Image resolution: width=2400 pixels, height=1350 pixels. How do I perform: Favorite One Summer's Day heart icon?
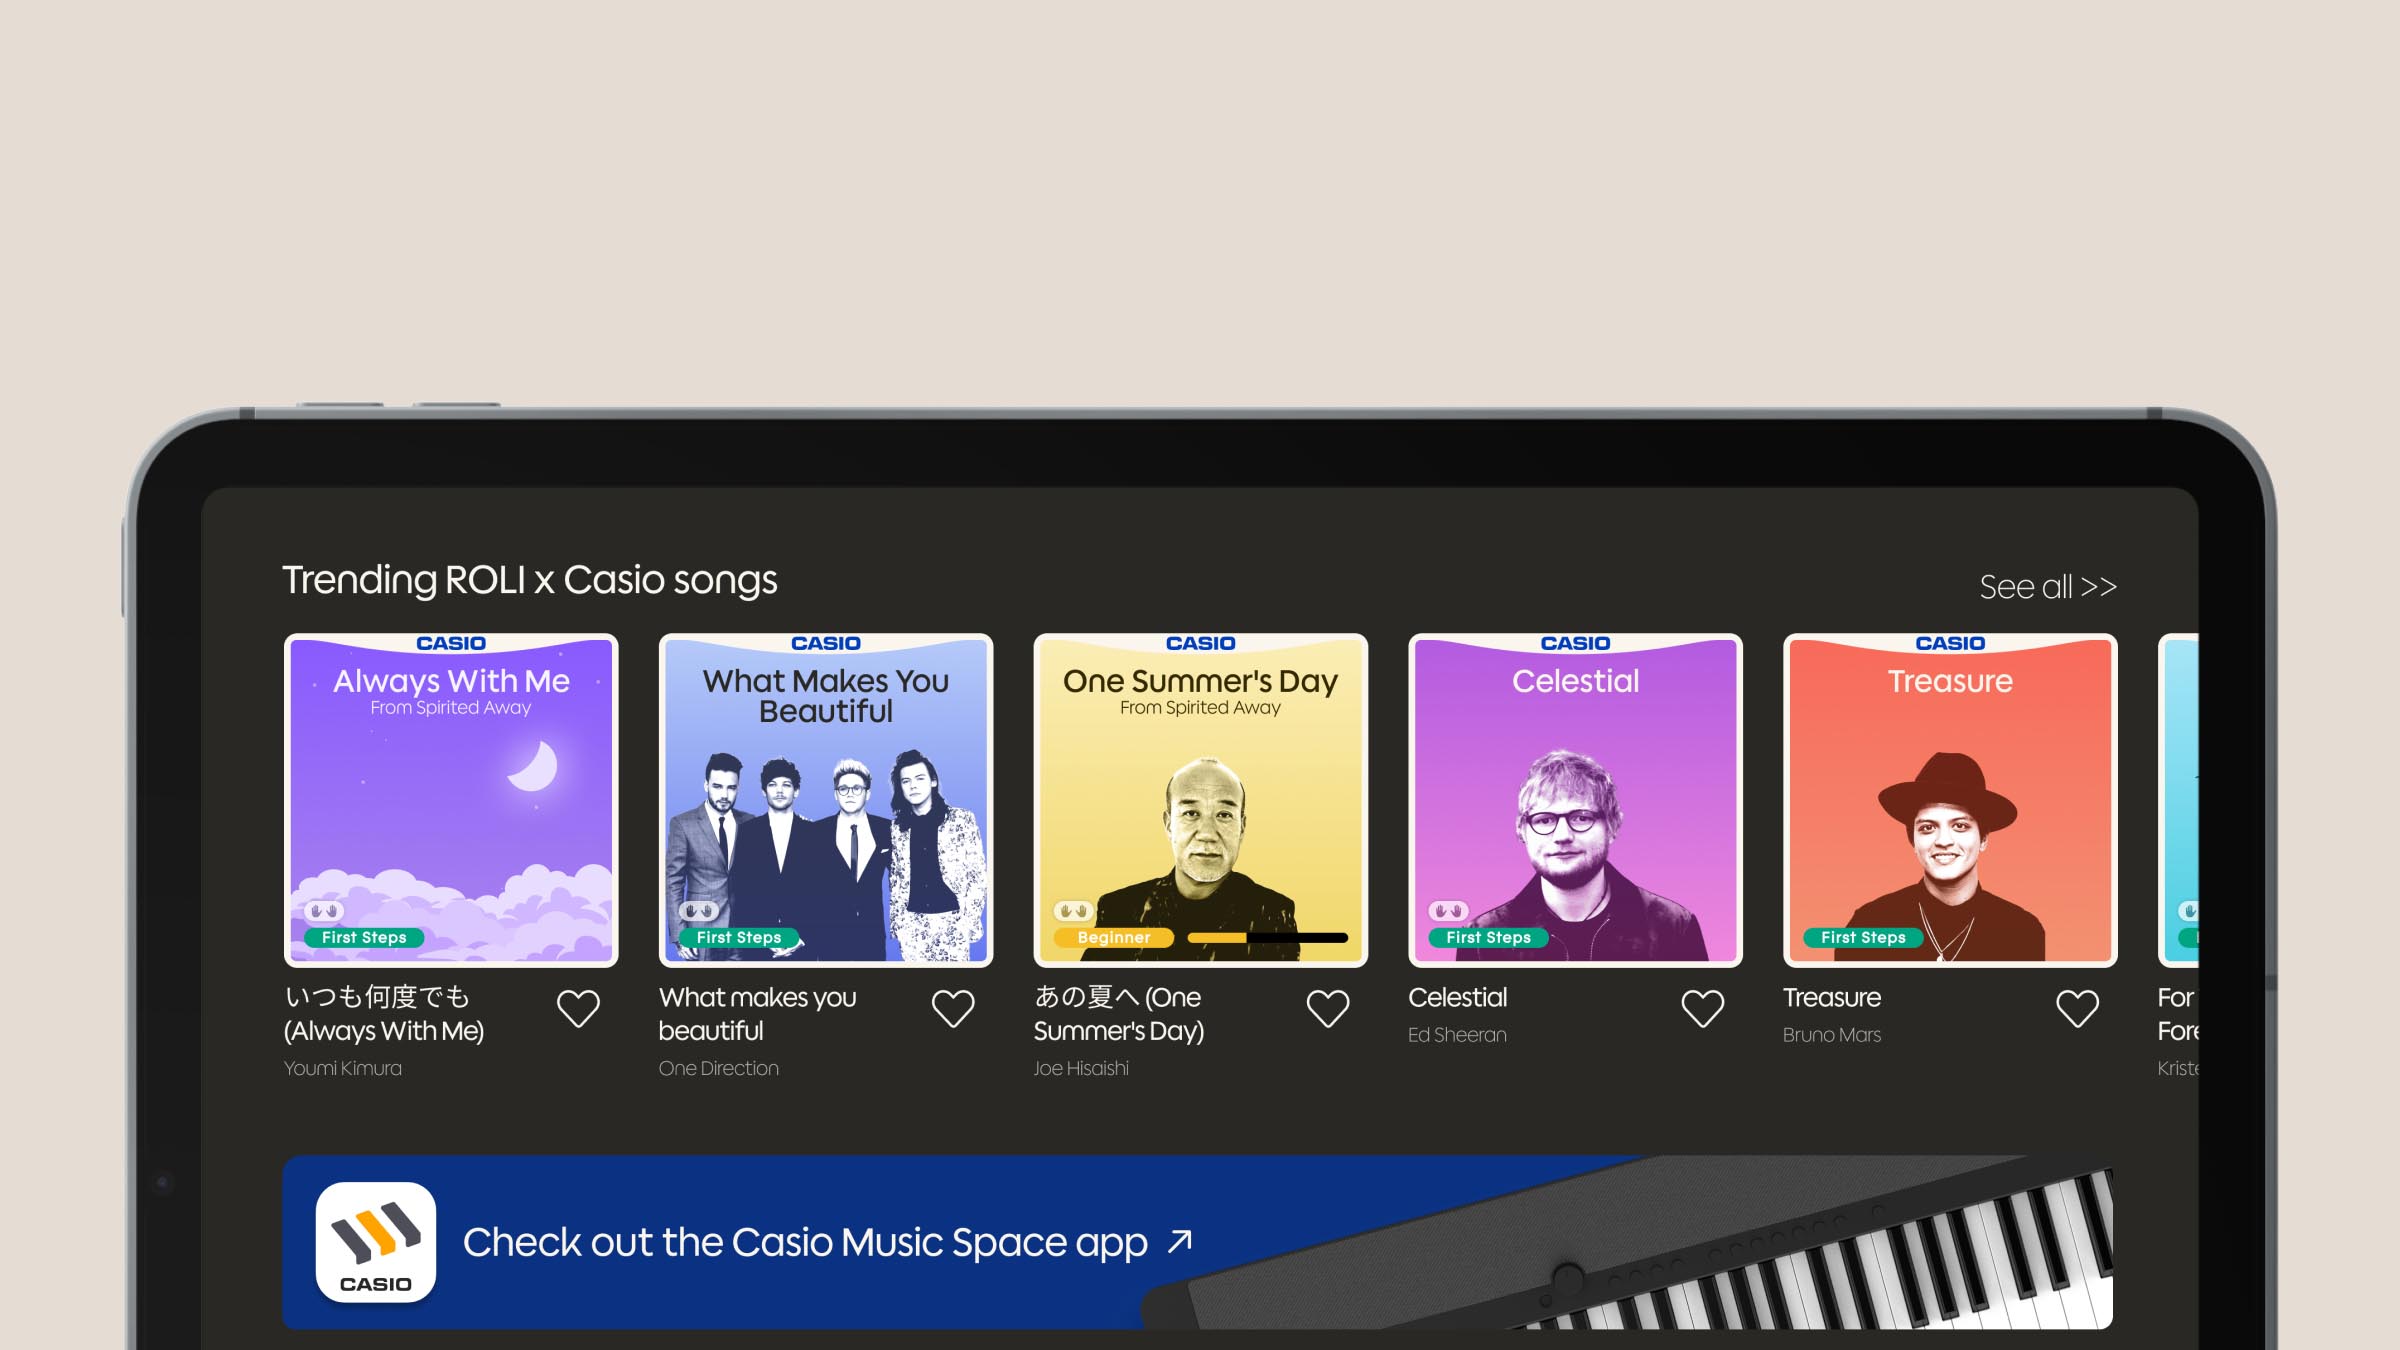click(x=1328, y=1008)
